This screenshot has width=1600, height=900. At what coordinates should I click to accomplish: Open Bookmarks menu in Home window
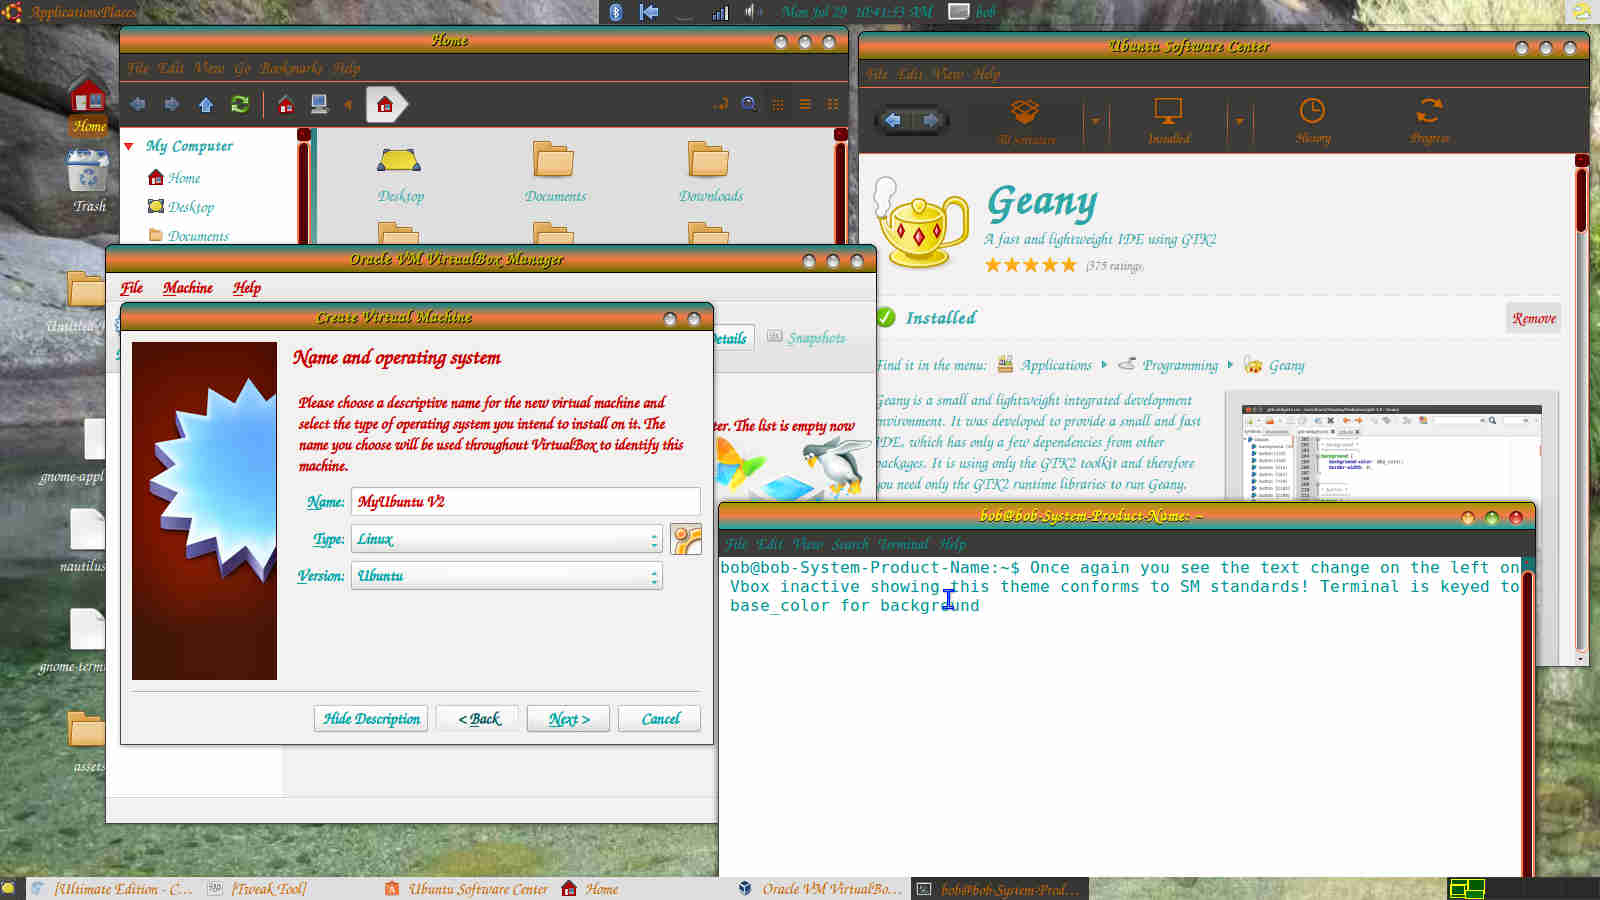pyautogui.click(x=291, y=68)
